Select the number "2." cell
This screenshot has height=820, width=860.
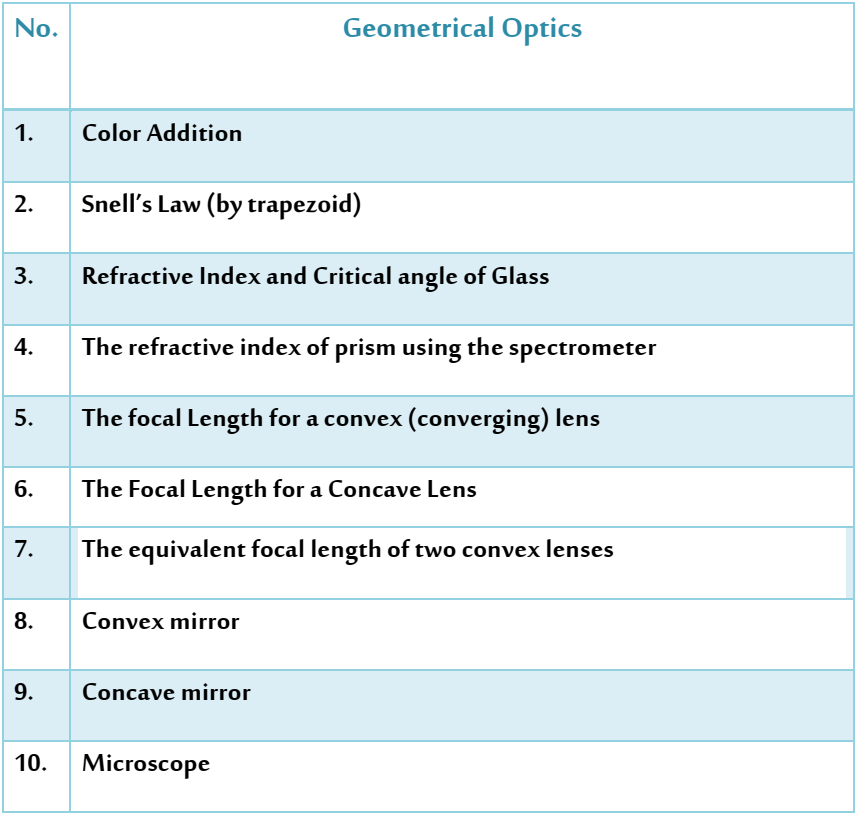click(x=25, y=206)
